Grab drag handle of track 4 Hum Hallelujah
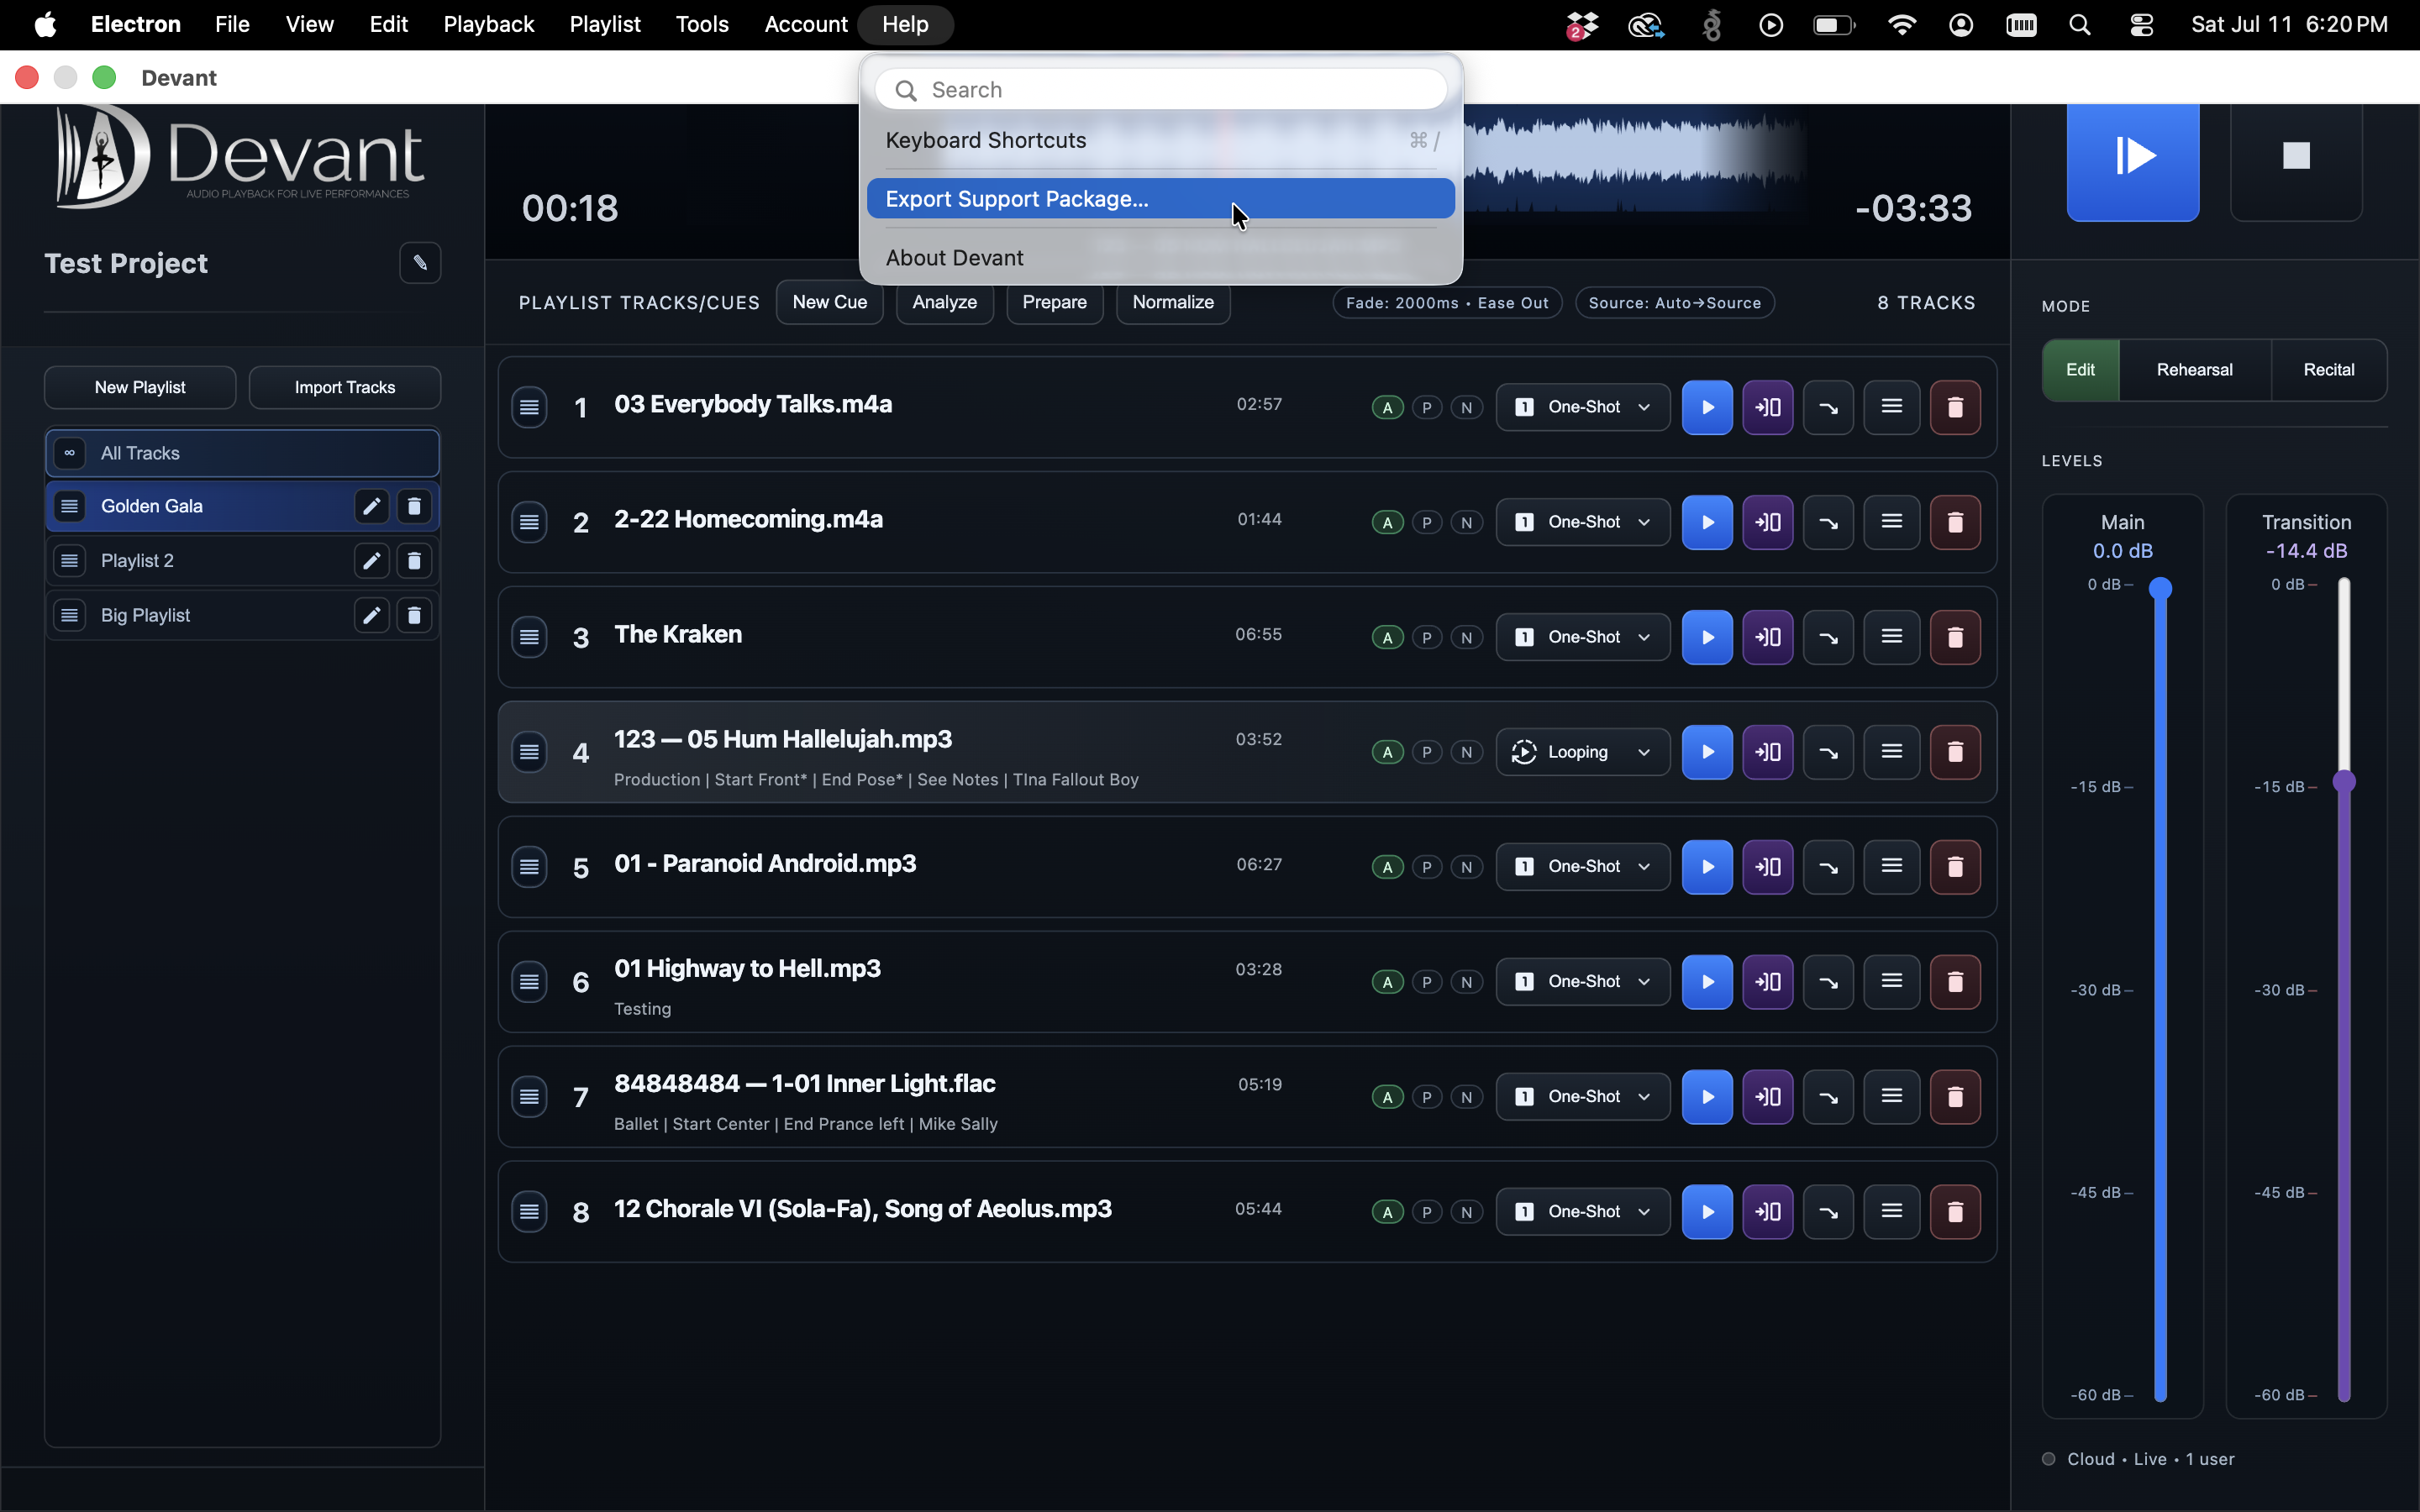 click(x=529, y=752)
